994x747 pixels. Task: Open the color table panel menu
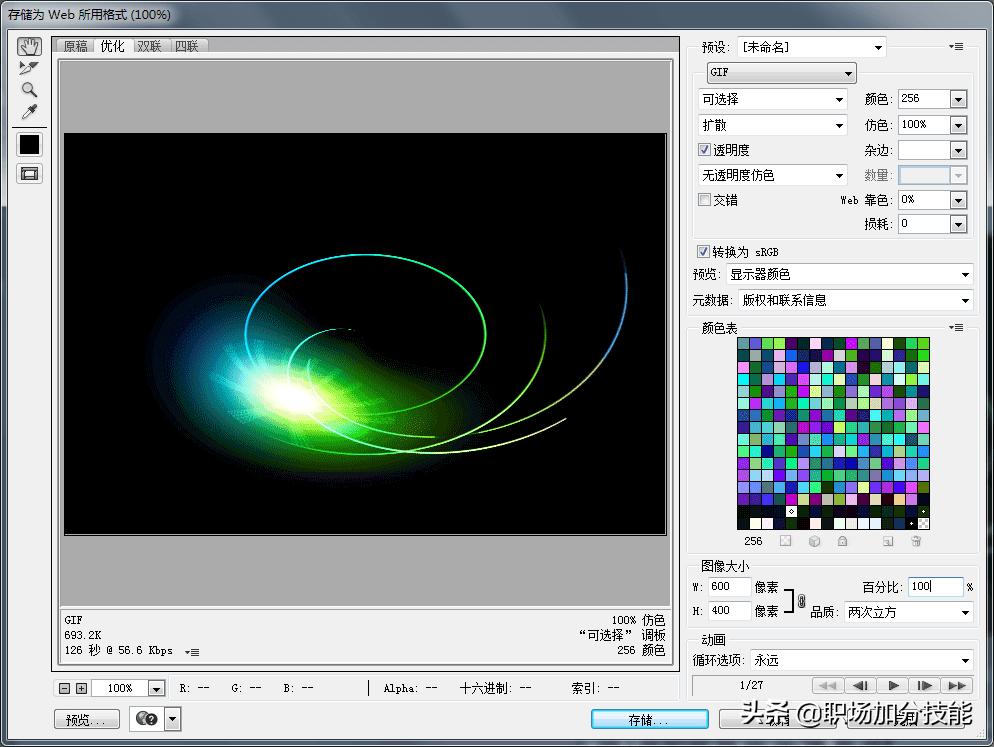tap(956, 327)
